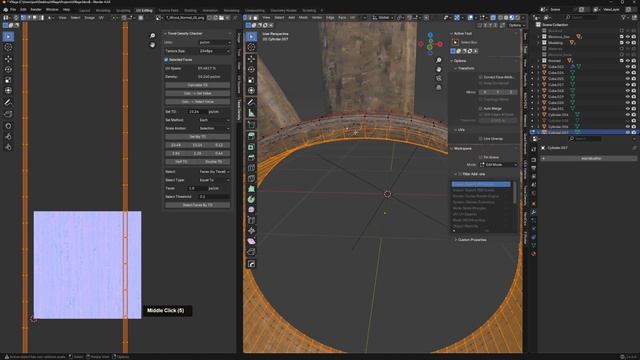Disable render for Cube.027 camera icon
Screen dimensions: 640x360
click(634, 84)
